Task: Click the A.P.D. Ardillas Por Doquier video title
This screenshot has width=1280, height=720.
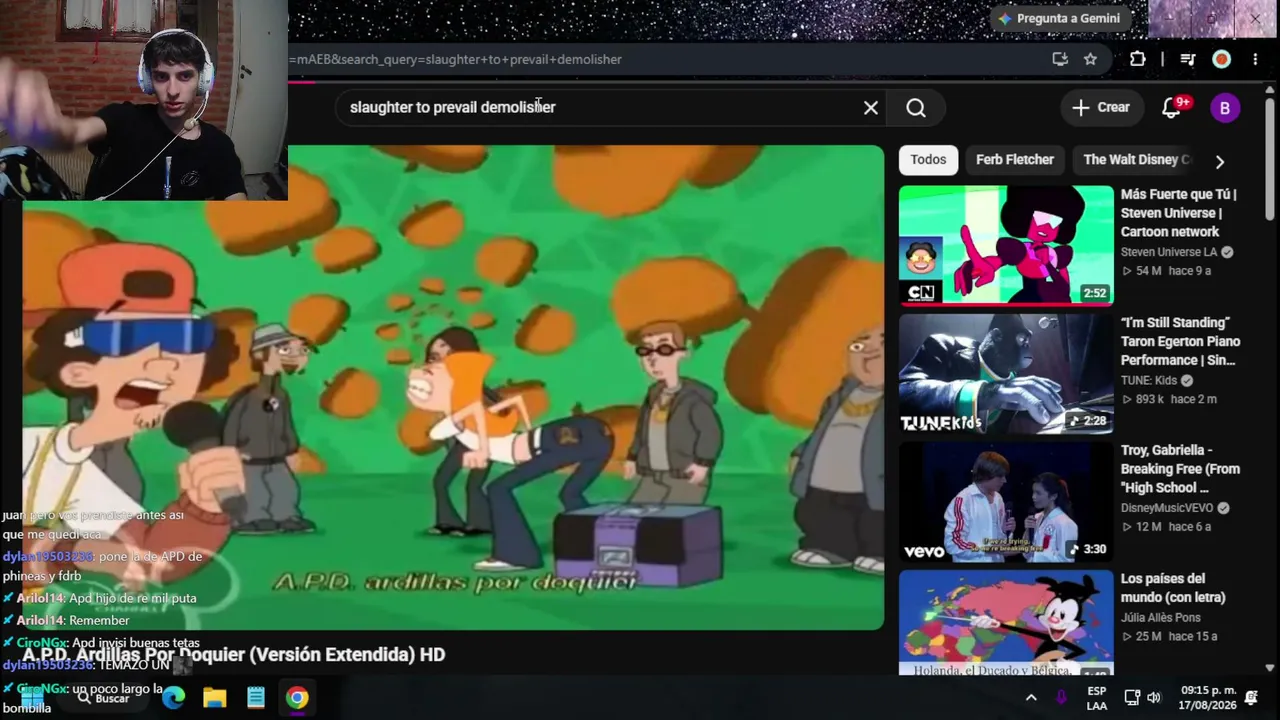Action: pyautogui.click(x=234, y=654)
